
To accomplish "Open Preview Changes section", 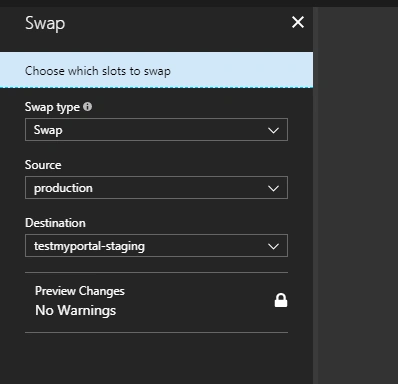I will pyautogui.click(x=156, y=302).
